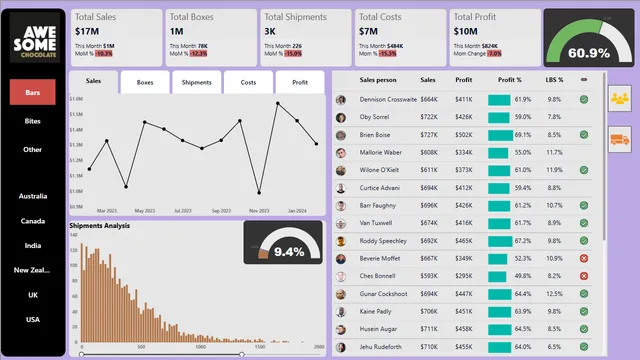
Task: Click green check icon for Dennison Crosswaite
Action: [x=584, y=99]
